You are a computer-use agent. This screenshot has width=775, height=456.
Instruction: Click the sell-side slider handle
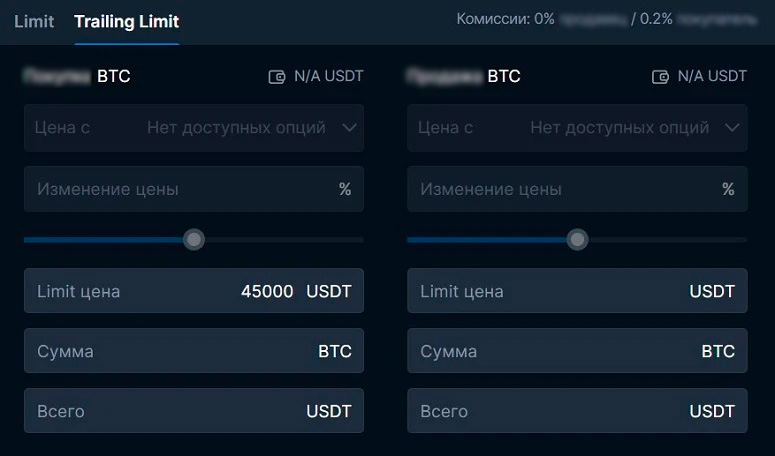point(577,240)
